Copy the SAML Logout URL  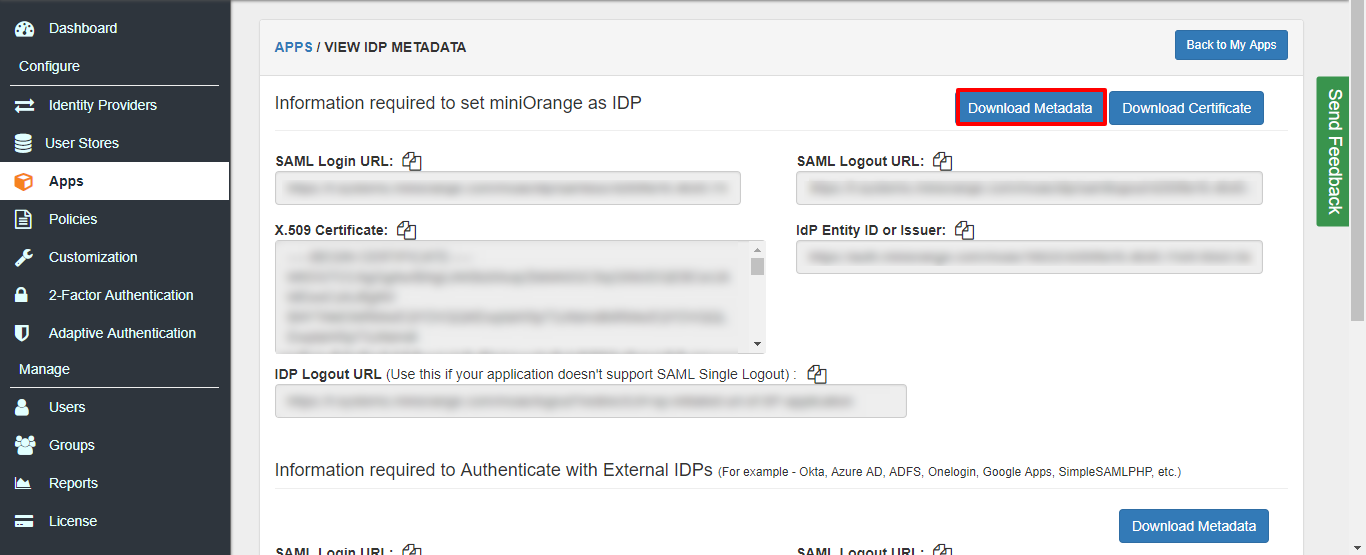(942, 161)
